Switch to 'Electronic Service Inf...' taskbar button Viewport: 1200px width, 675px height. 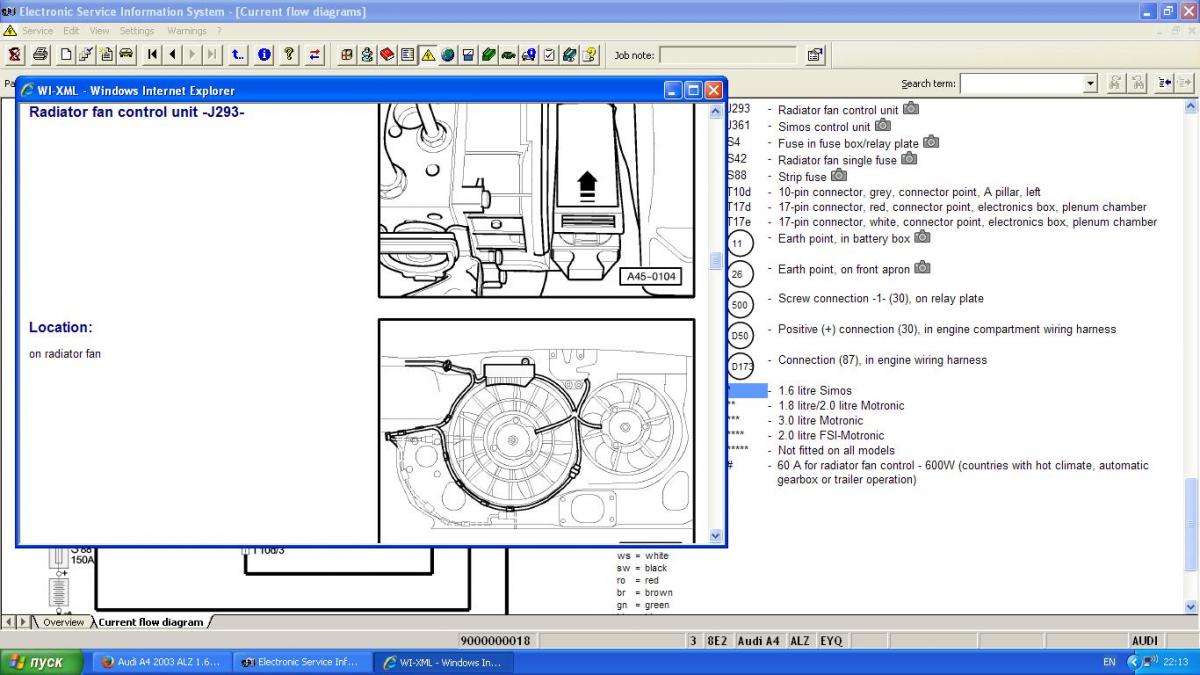click(302, 662)
